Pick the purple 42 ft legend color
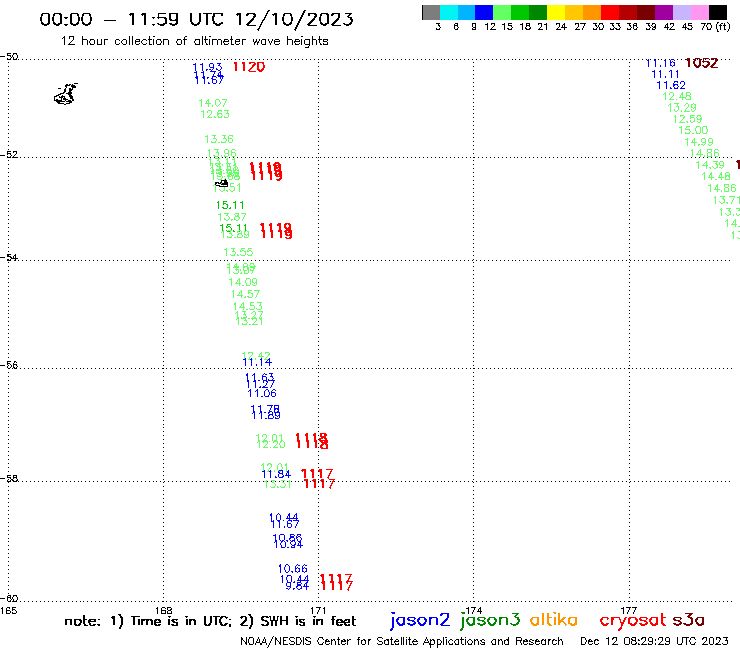 (x=664, y=12)
